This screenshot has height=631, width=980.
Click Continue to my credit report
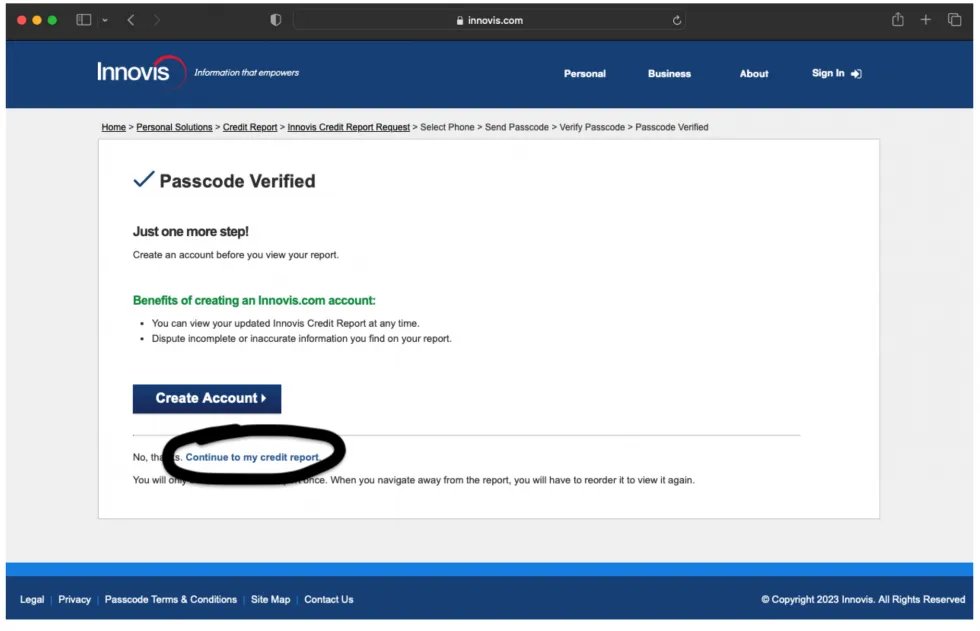pos(252,457)
